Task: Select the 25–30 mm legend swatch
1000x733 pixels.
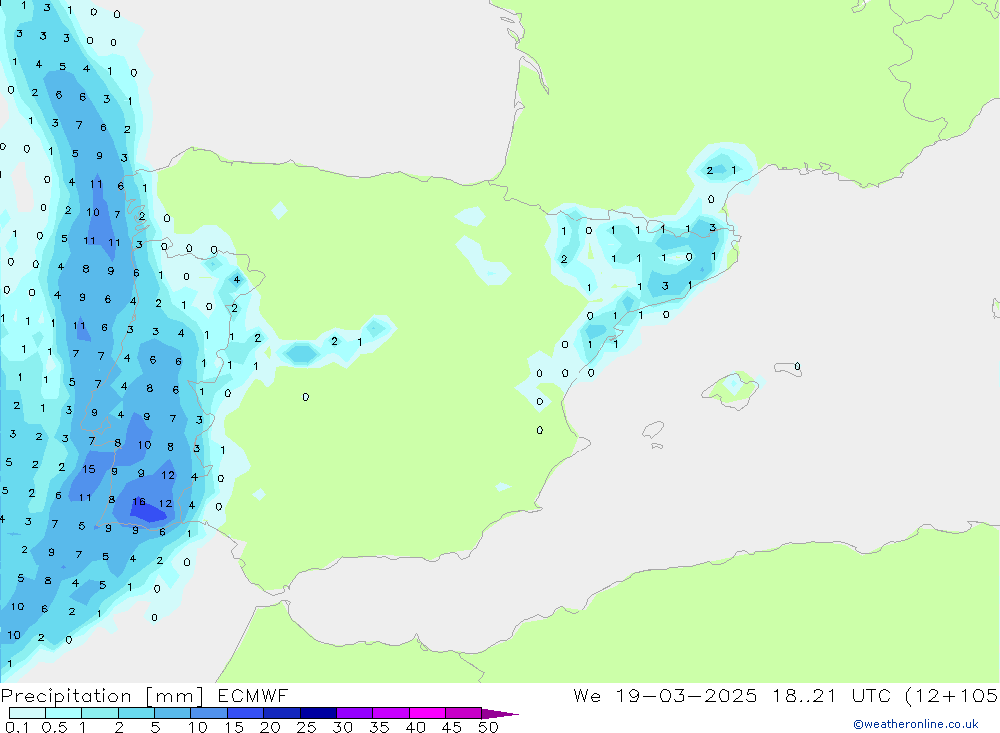Action: point(318,713)
